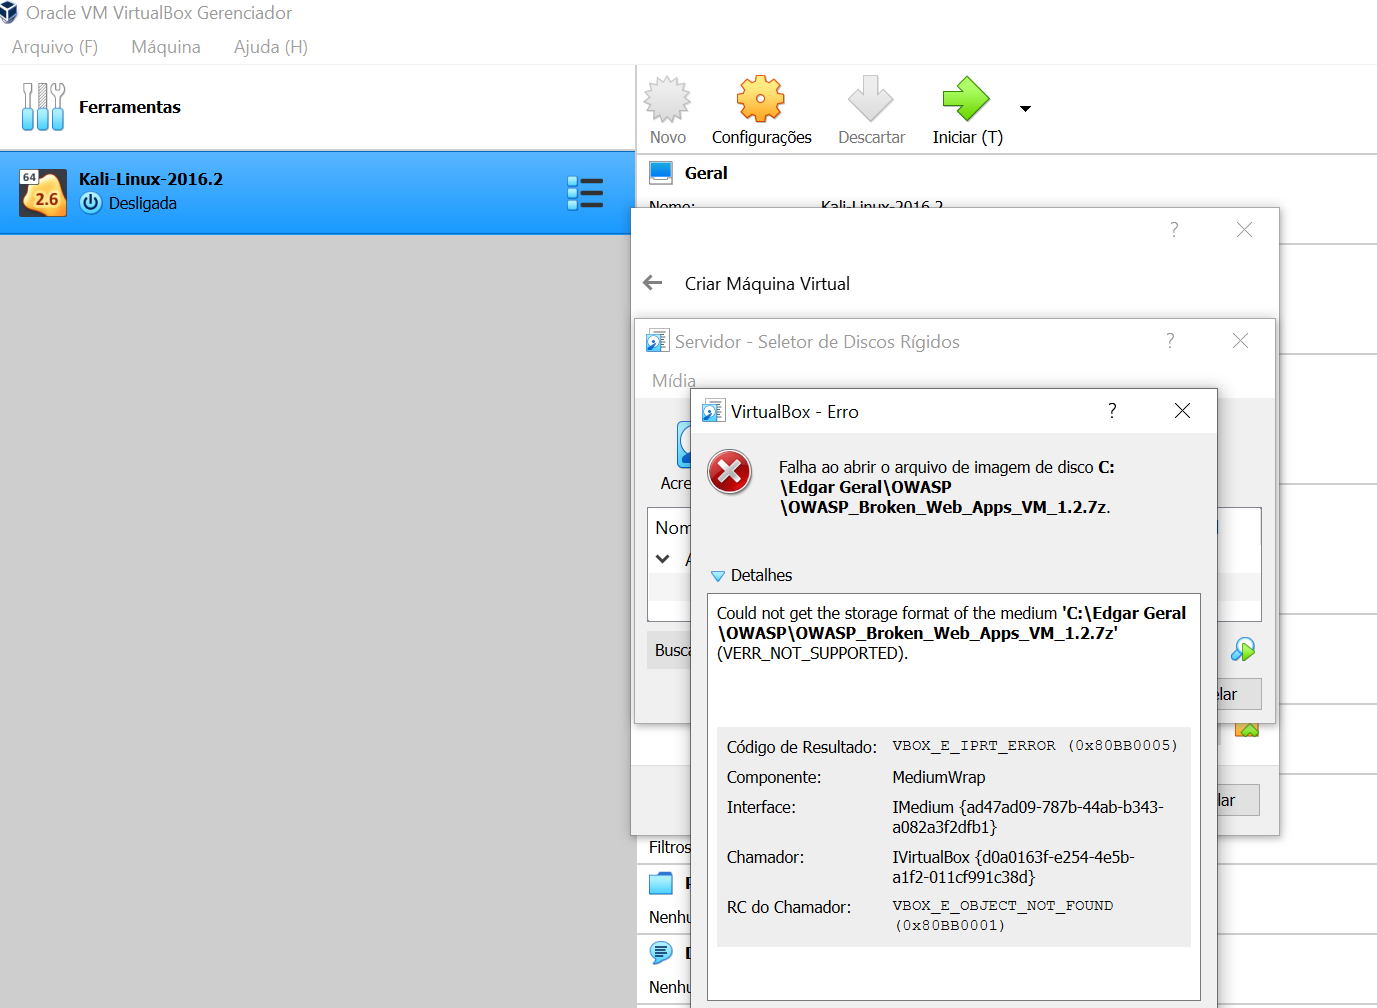
Task: Collapse the tree chevron in disk list
Action: pyautogui.click(x=662, y=559)
